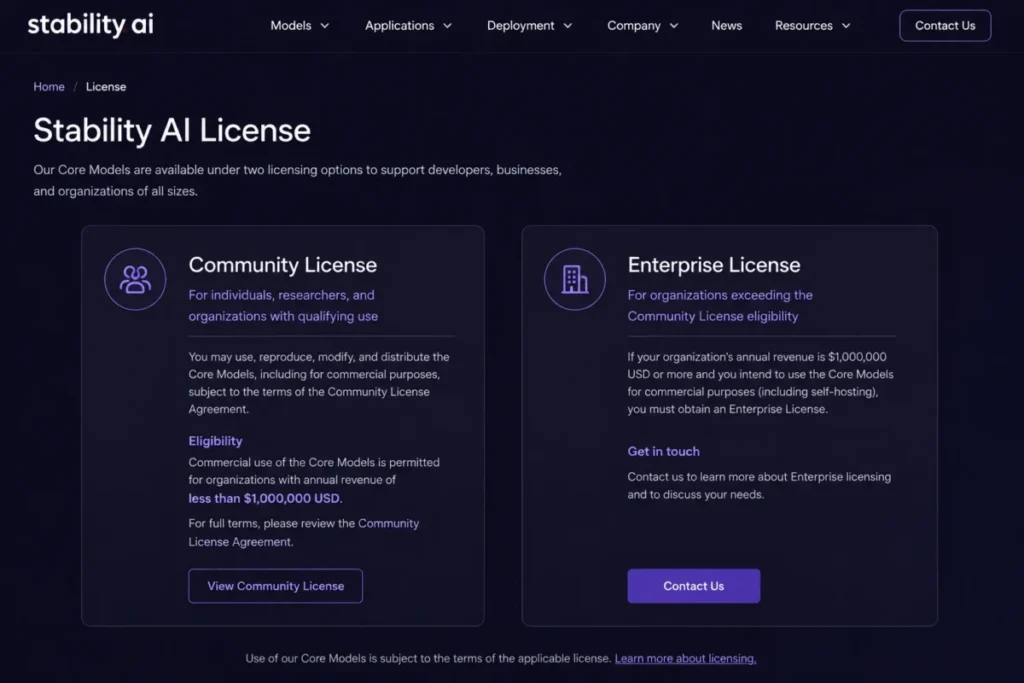The image size is (1024, 683).
Task: Expand the Resources chevron arrow
Action: 846,26
